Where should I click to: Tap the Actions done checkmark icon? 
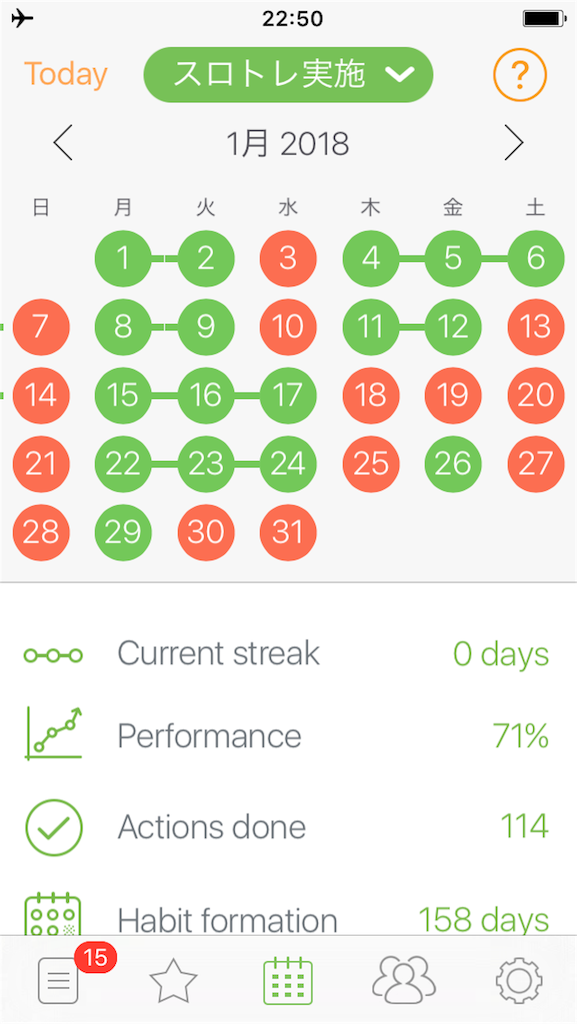coord(54,828)
